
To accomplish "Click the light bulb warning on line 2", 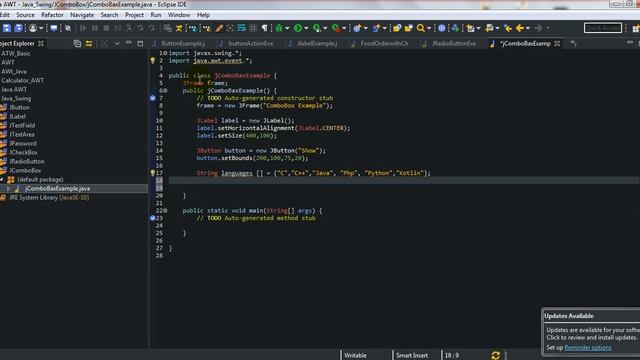I will 153,60.
